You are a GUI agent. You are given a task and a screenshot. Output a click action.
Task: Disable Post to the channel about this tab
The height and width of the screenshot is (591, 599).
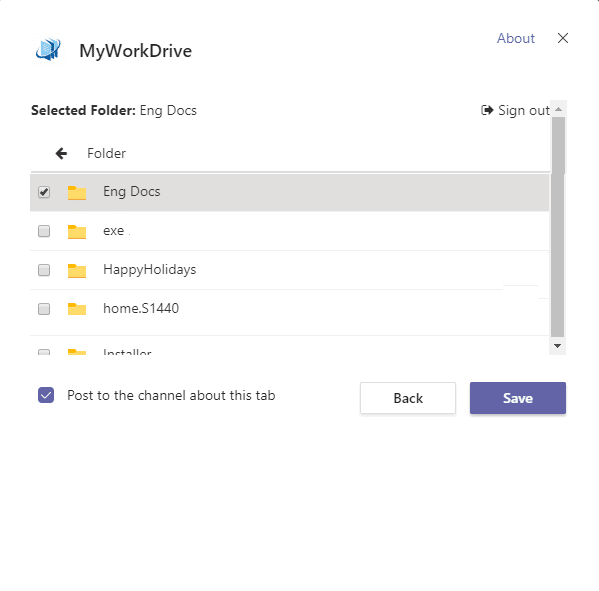(x=46, y=395)
